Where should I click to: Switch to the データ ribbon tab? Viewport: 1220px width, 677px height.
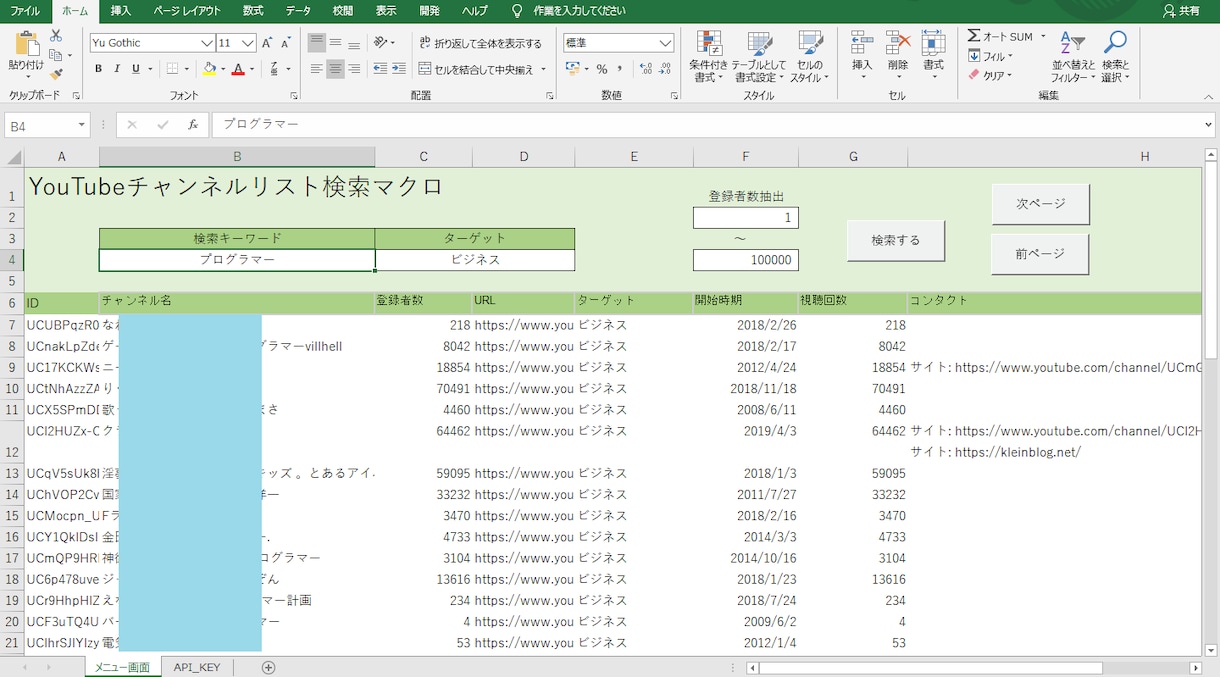(298, 11)
